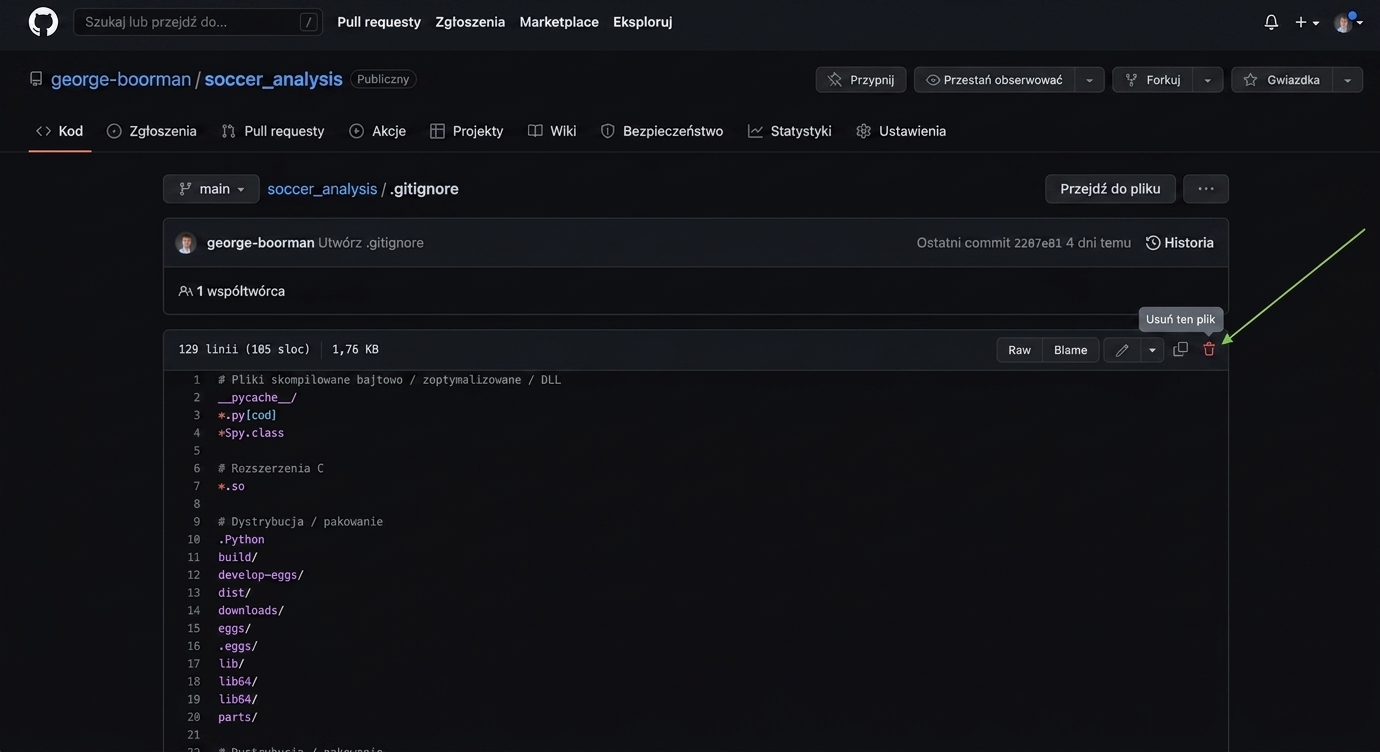Click the develop-eggs/ code line
1380x752 pixels.
pyautogui.click(x=261, y=575)
